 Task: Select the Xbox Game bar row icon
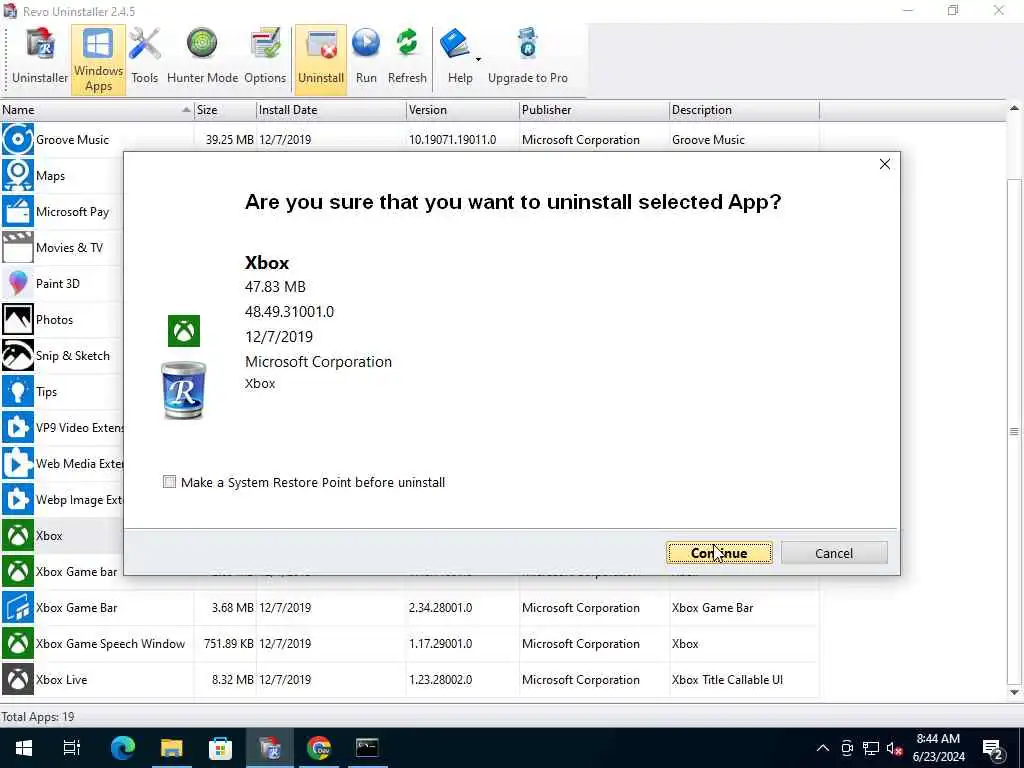[18, 571]
